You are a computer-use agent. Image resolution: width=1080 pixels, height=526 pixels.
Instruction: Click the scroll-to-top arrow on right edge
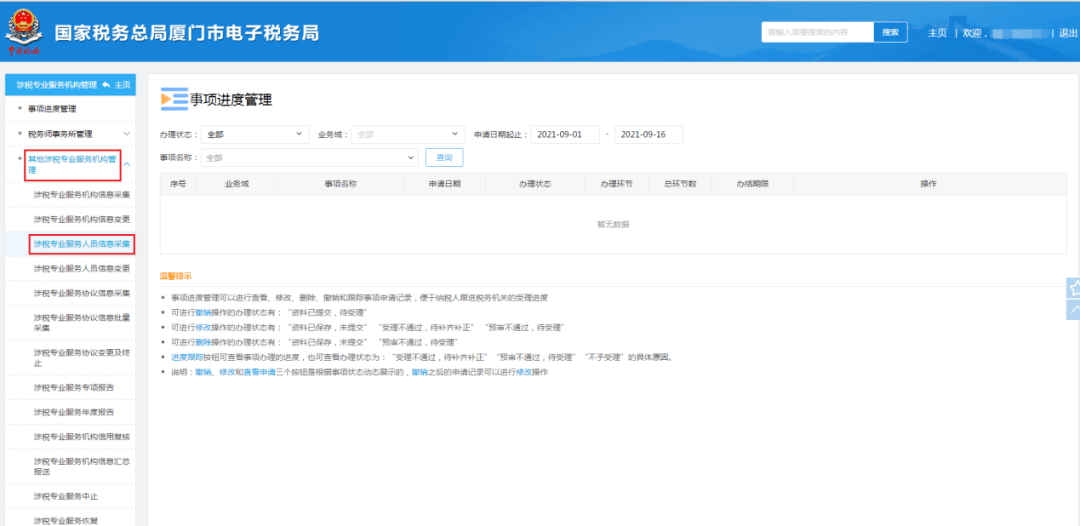pyautogui.click(x=1074, y=310)
